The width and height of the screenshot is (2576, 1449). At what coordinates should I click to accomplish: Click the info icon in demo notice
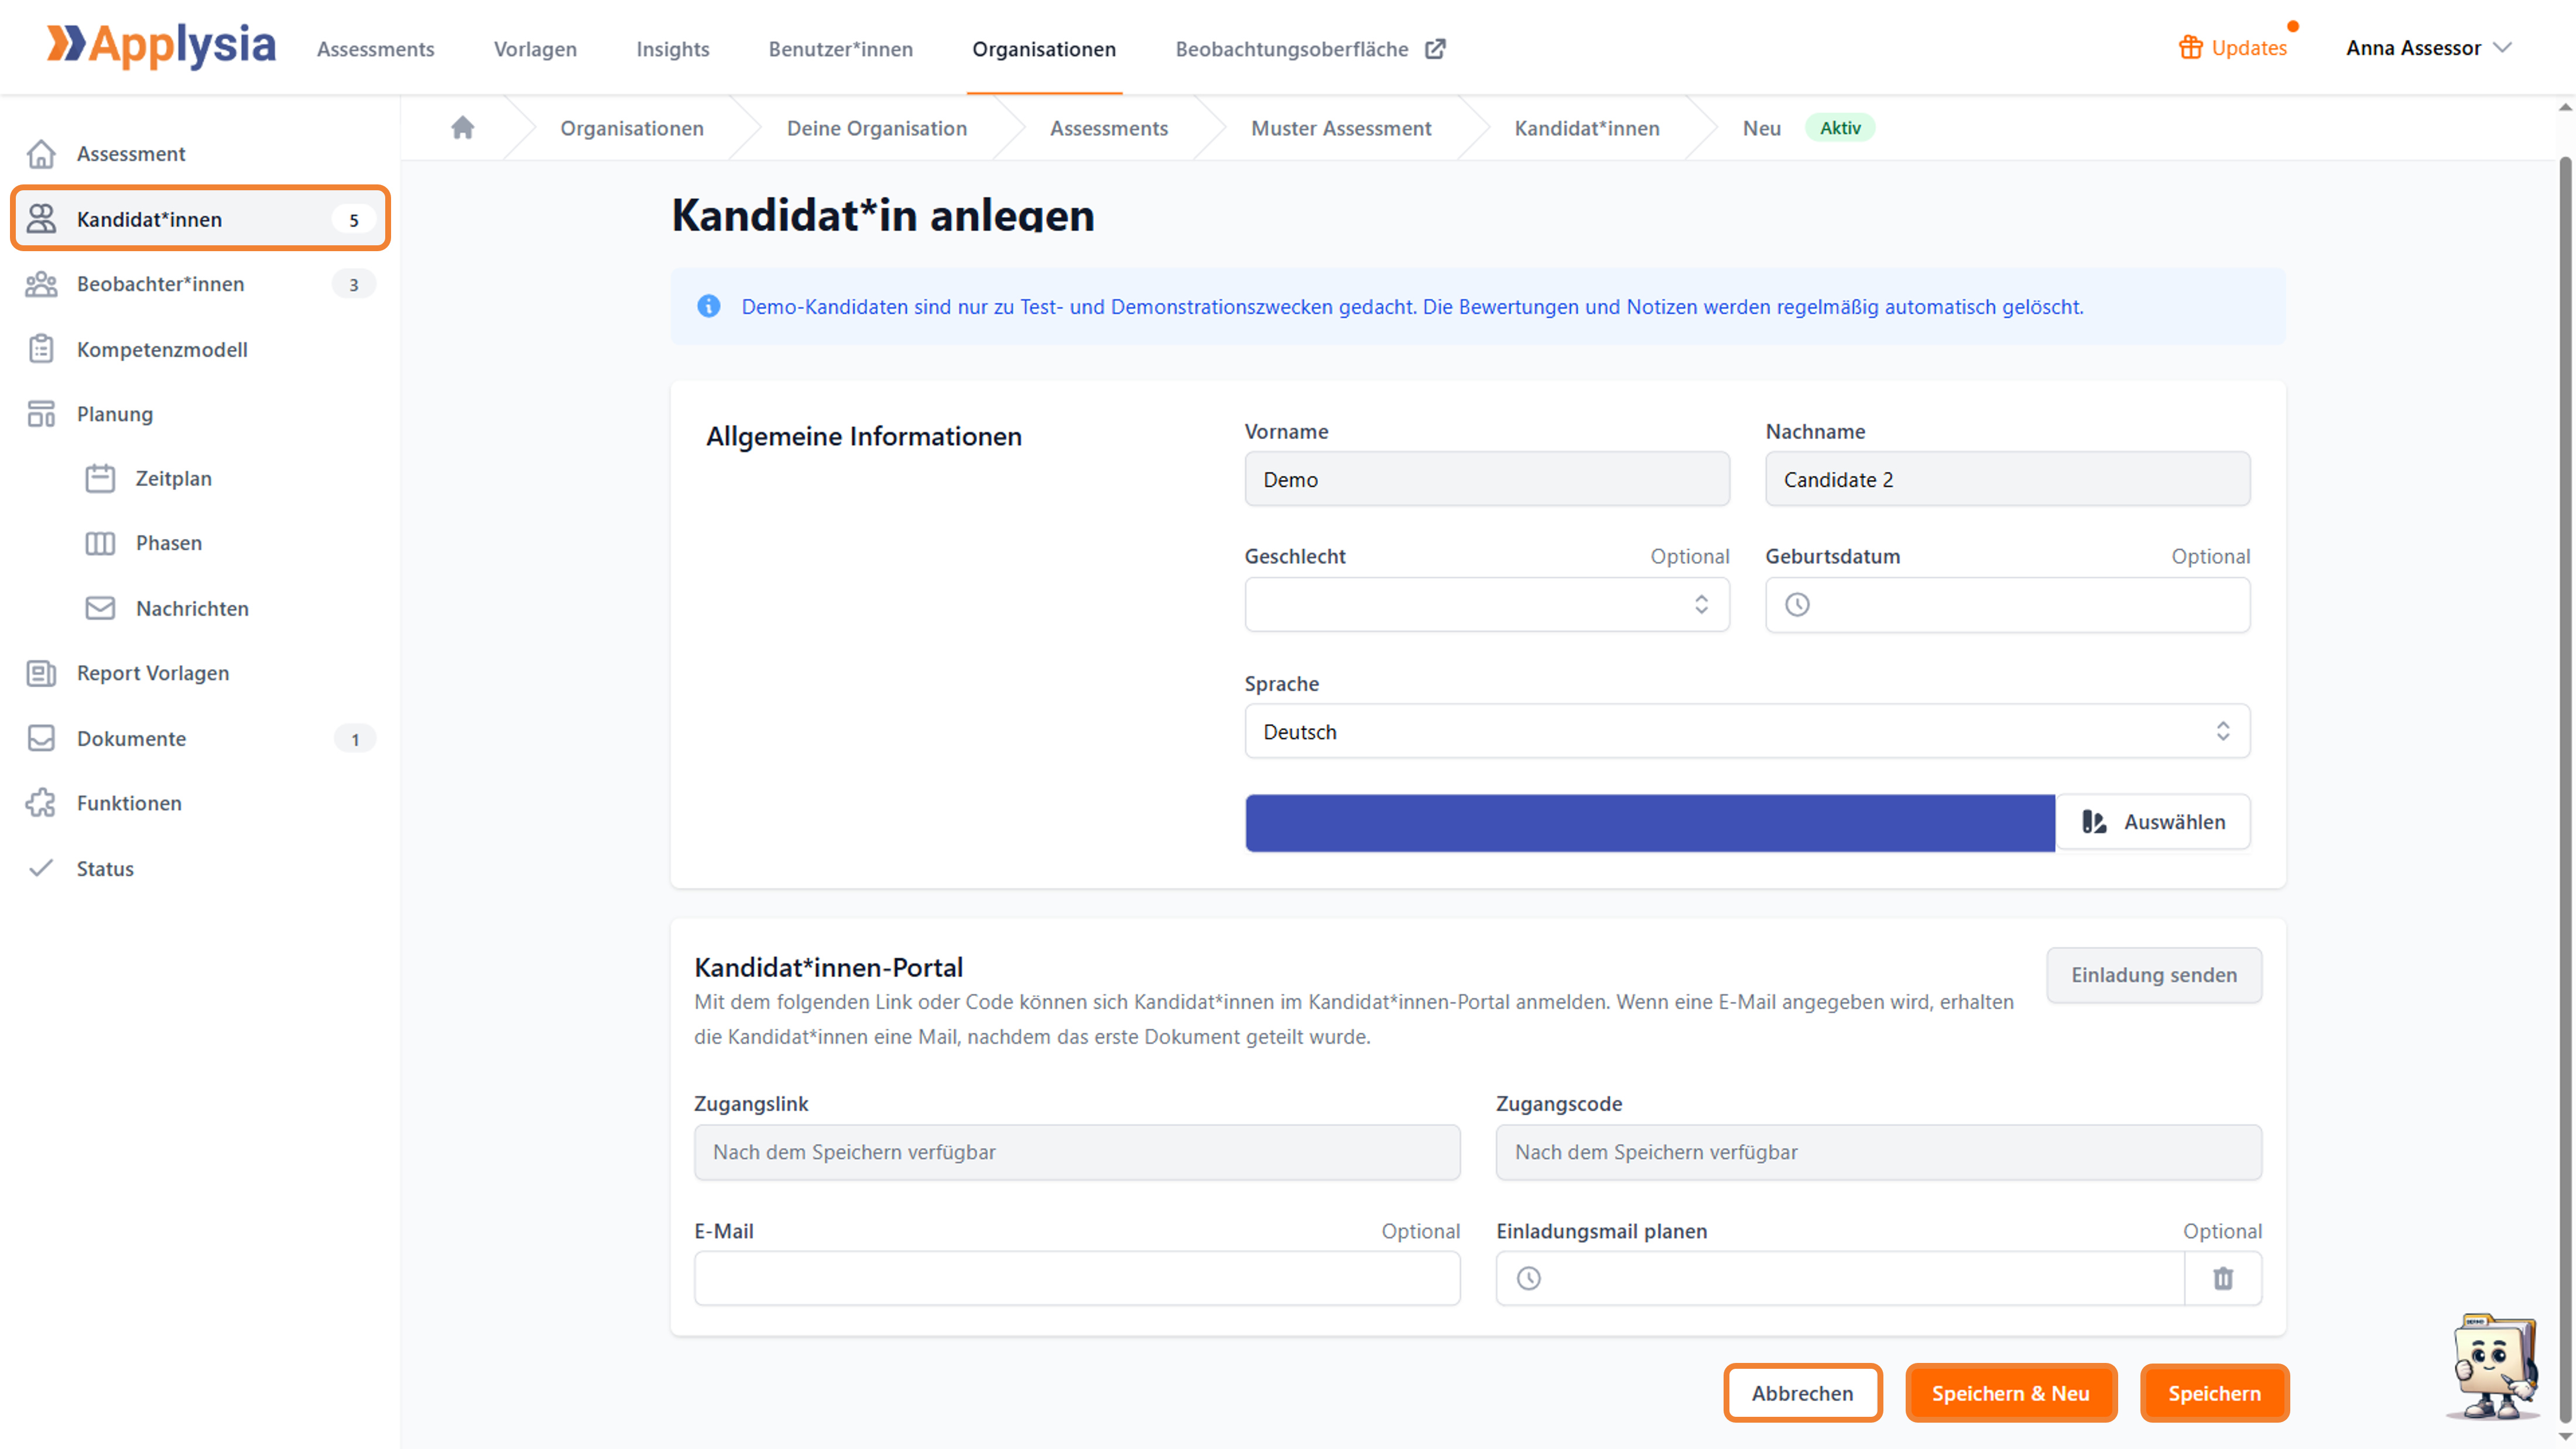point(709,306)
